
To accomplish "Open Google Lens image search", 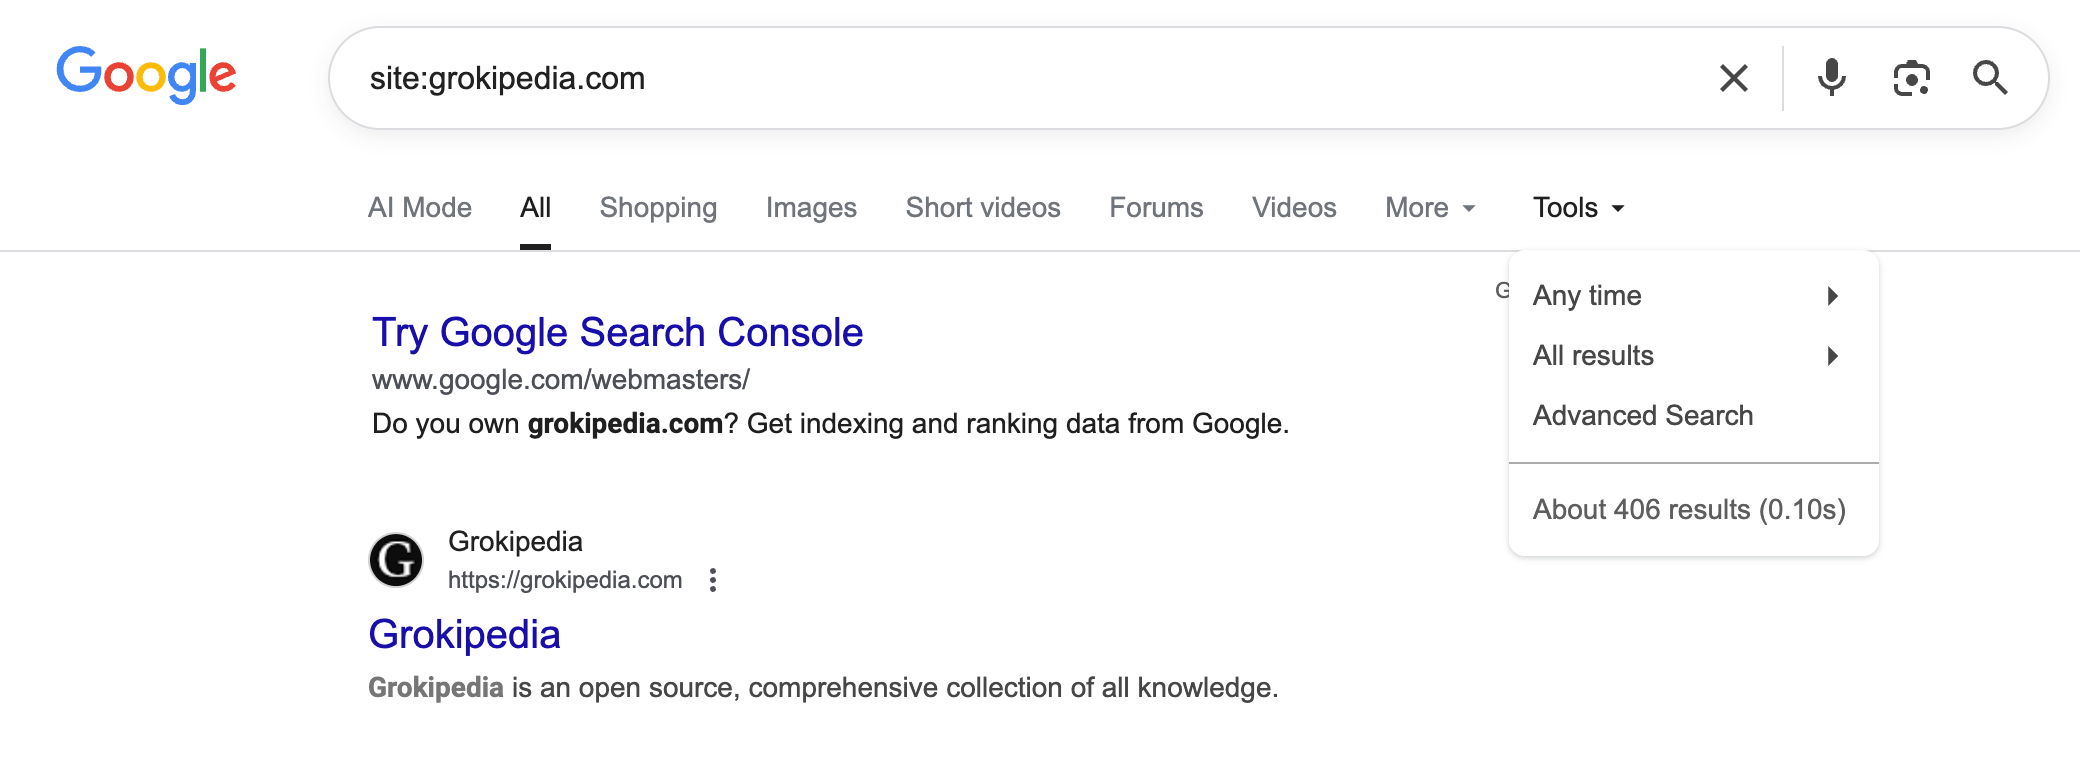I will [x=1911, y=78].
